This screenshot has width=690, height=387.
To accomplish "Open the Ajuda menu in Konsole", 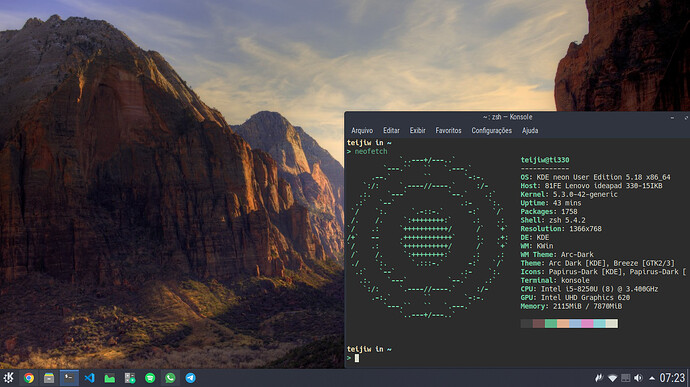I will 530,130.
